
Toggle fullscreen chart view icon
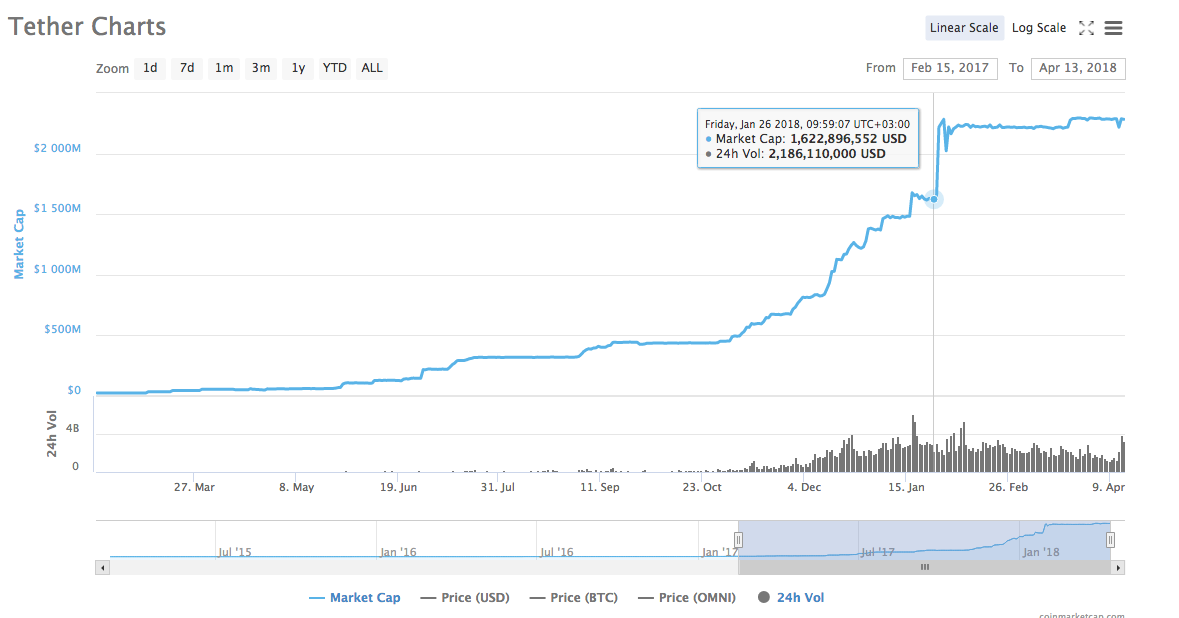1086,29
